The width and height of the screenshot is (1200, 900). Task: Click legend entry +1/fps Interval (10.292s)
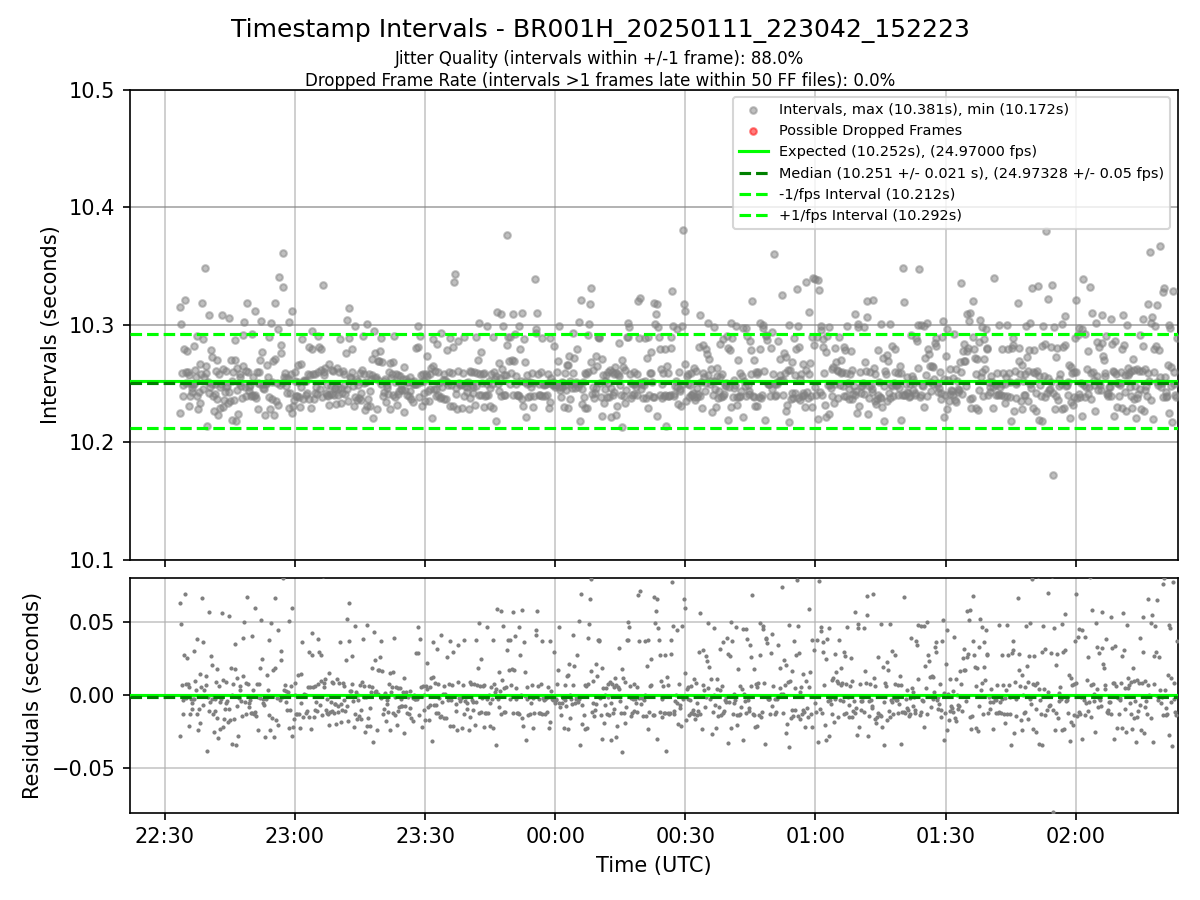870,215
